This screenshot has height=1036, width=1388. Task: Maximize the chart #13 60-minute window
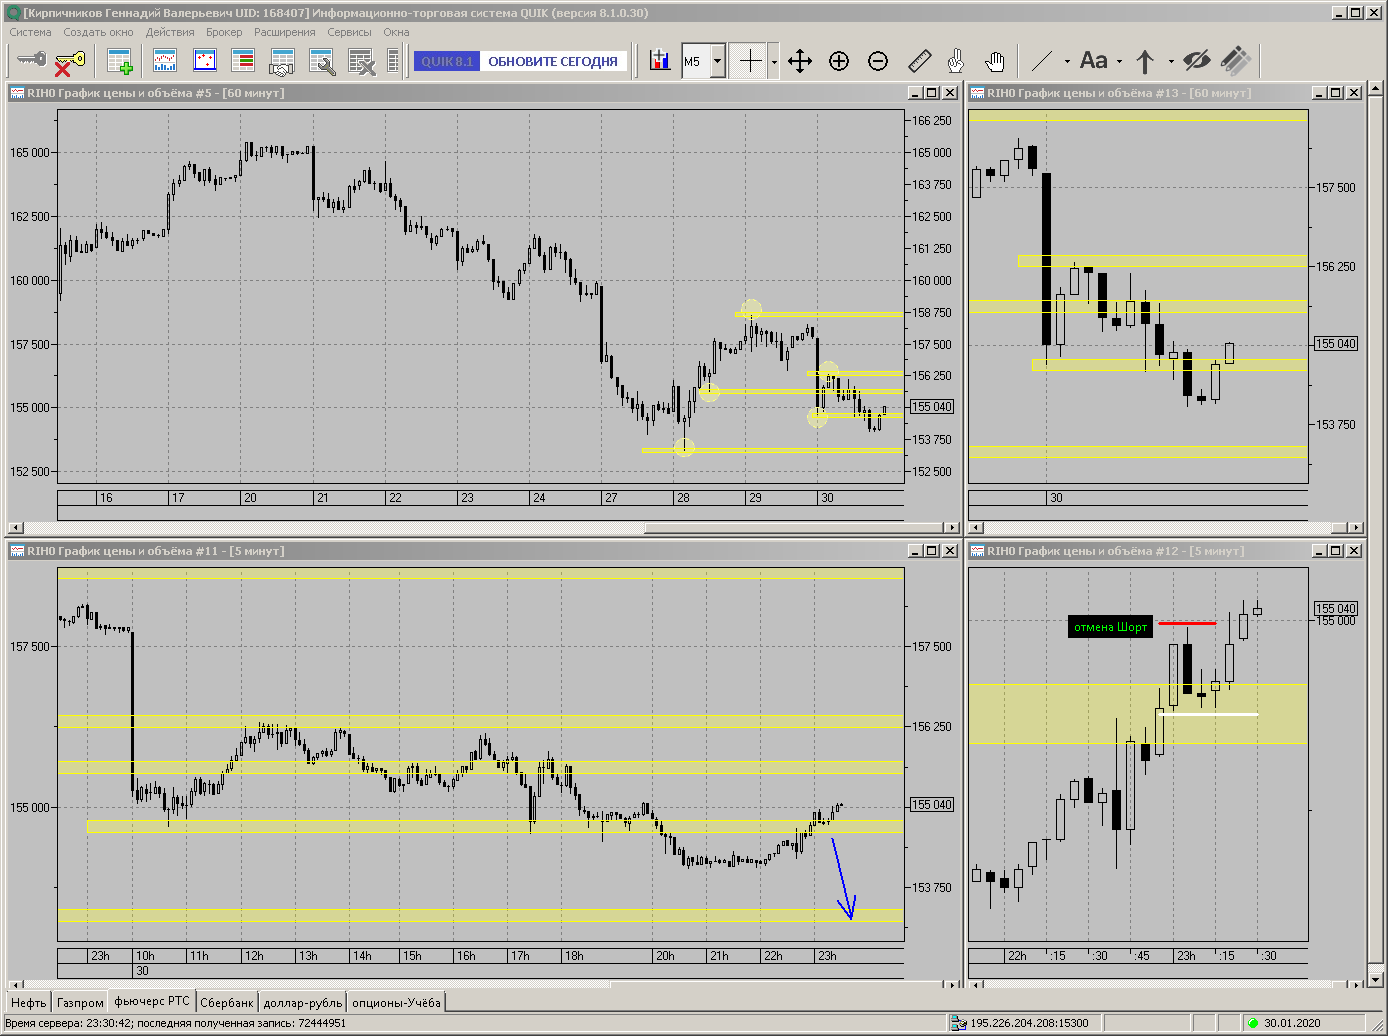click(x=1335, y=93)
